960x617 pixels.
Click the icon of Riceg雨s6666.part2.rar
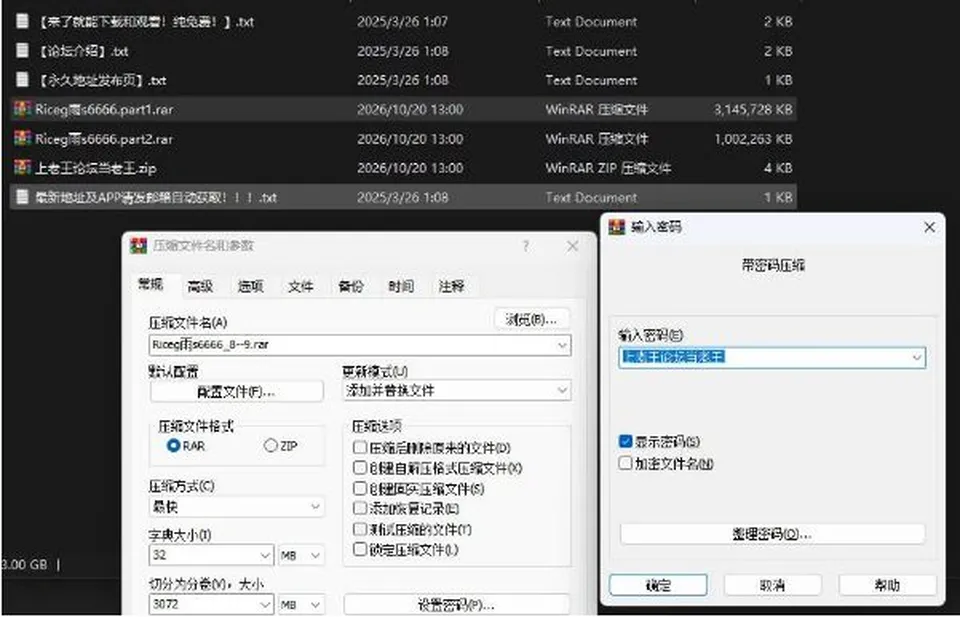[x=22, y=138]
